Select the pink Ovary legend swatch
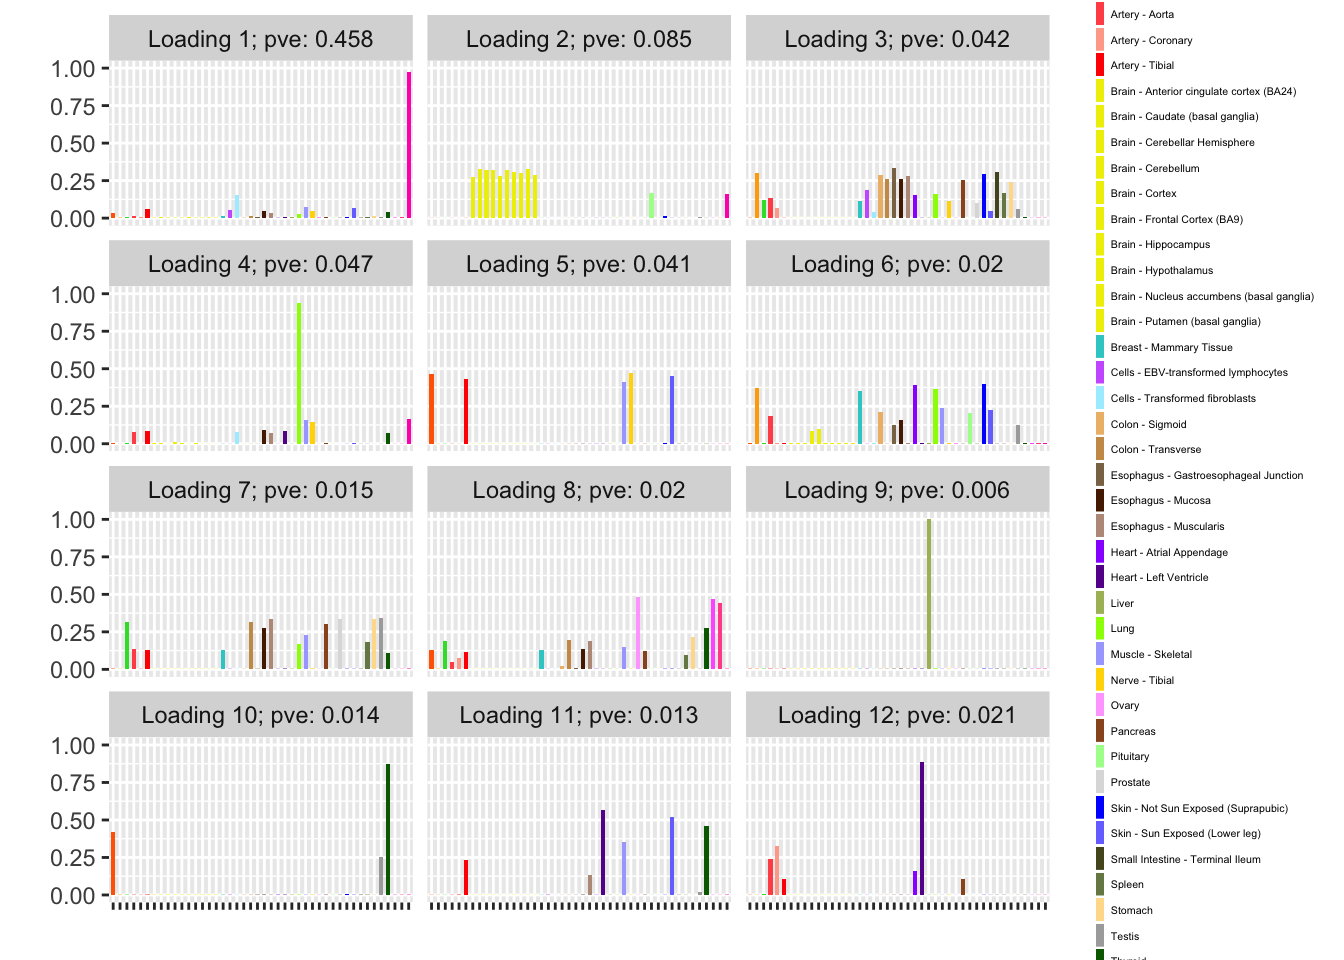 pyautogui.click(x=1100, y=705)
